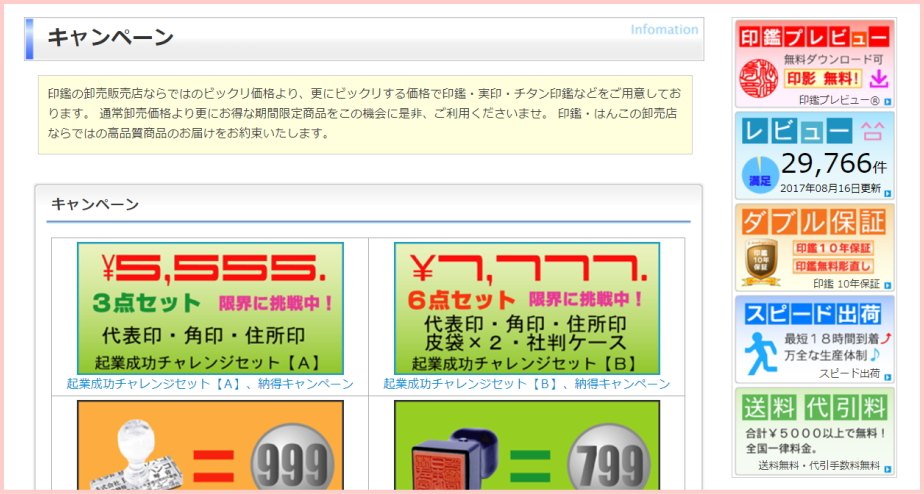924x494 pixels.
Task: Click the blue music note icon
Action: point(874,355)
